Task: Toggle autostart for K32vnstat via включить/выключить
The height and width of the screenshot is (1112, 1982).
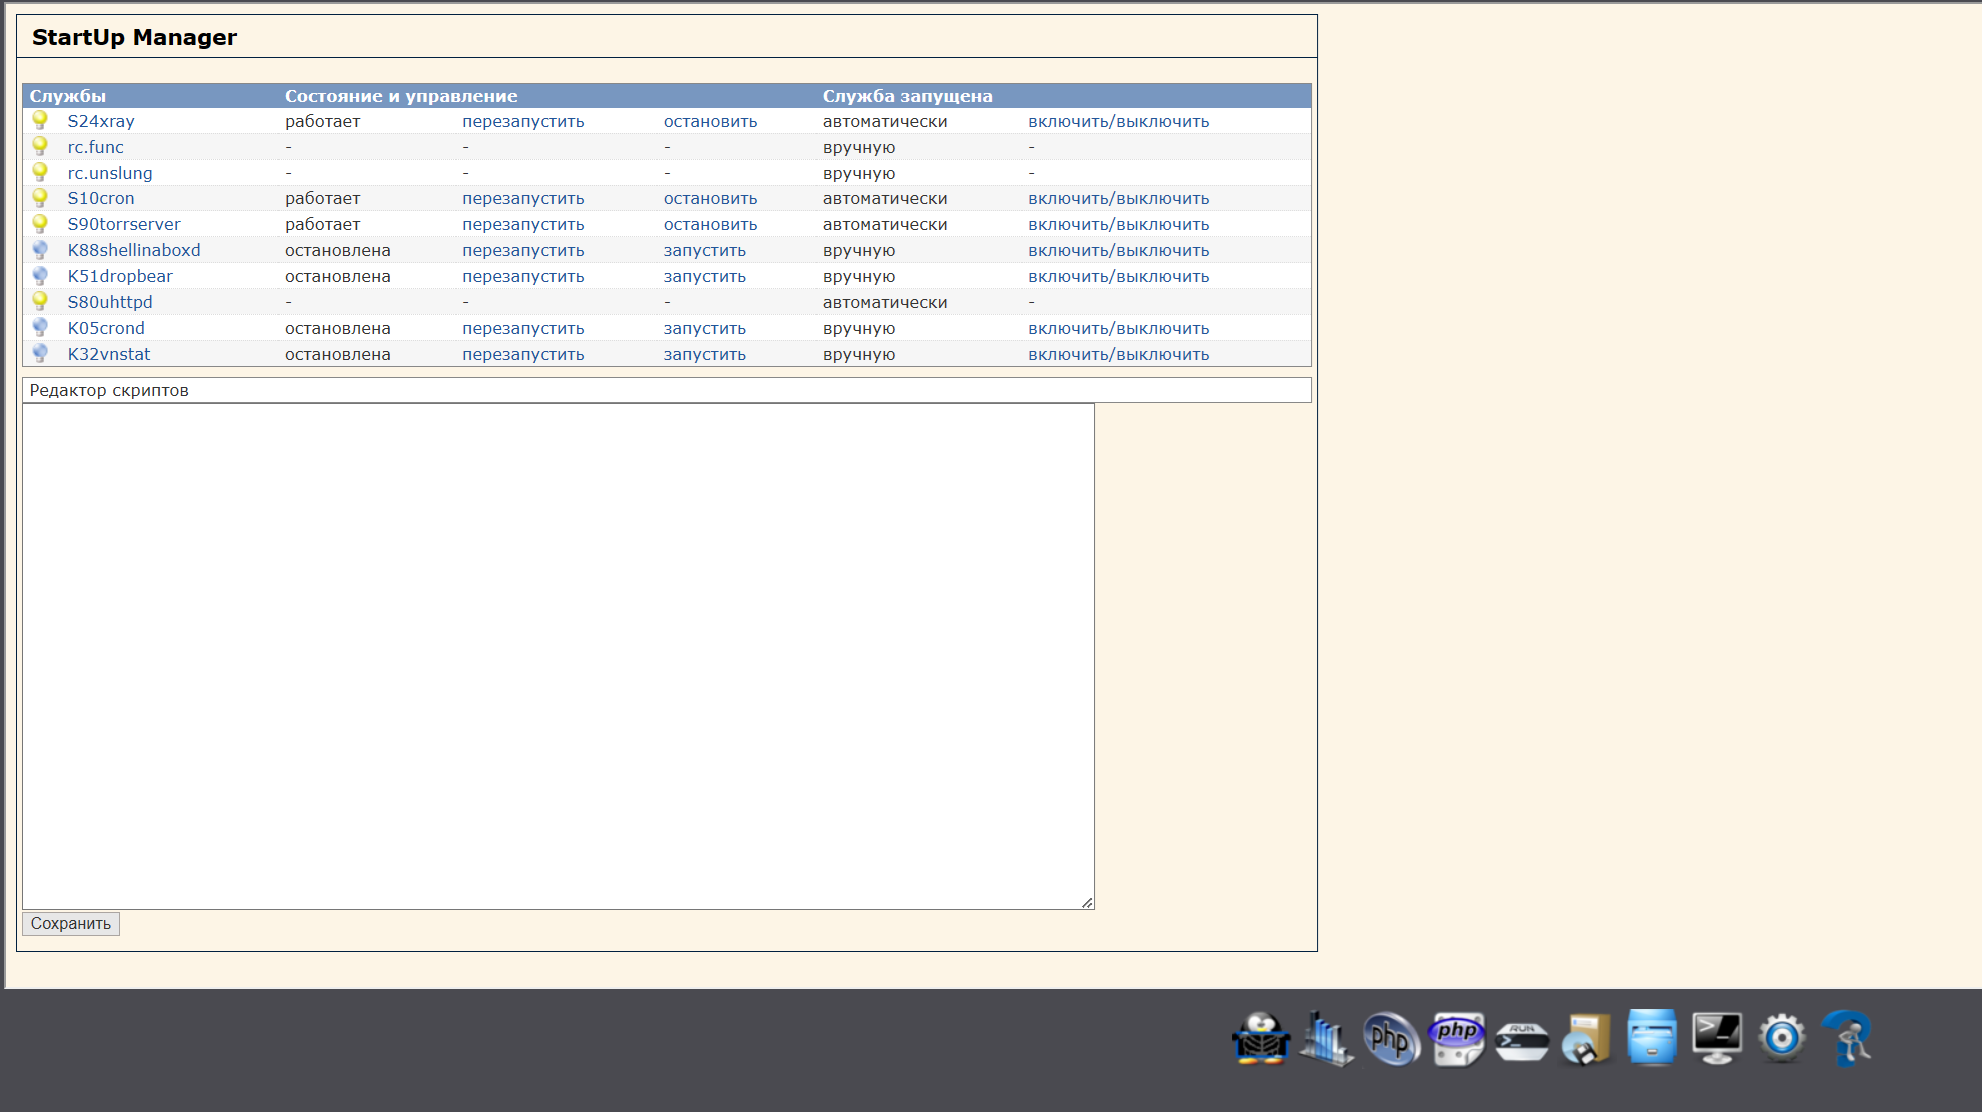Action: click(x=1118, y=354)
